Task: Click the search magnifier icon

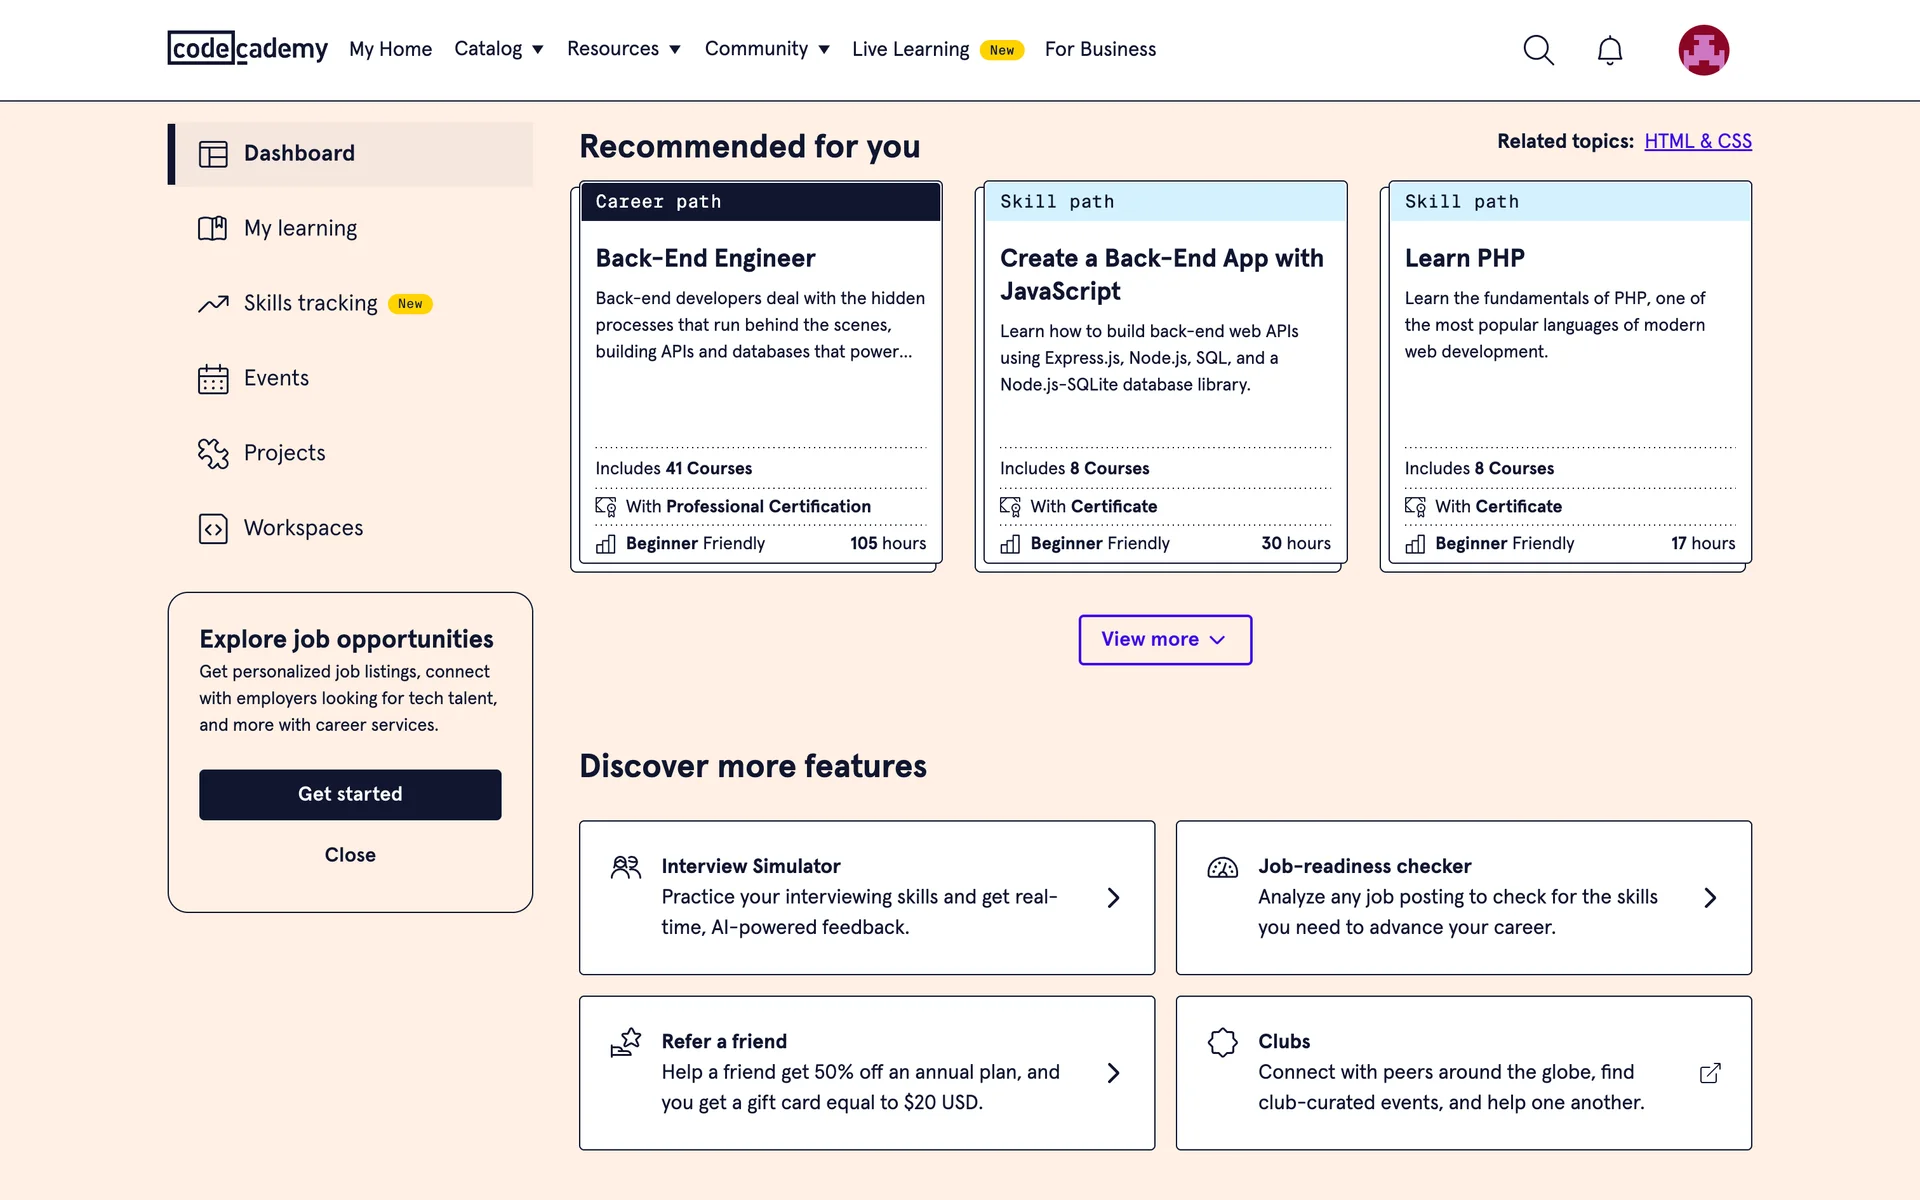Action: [1538, 50]
